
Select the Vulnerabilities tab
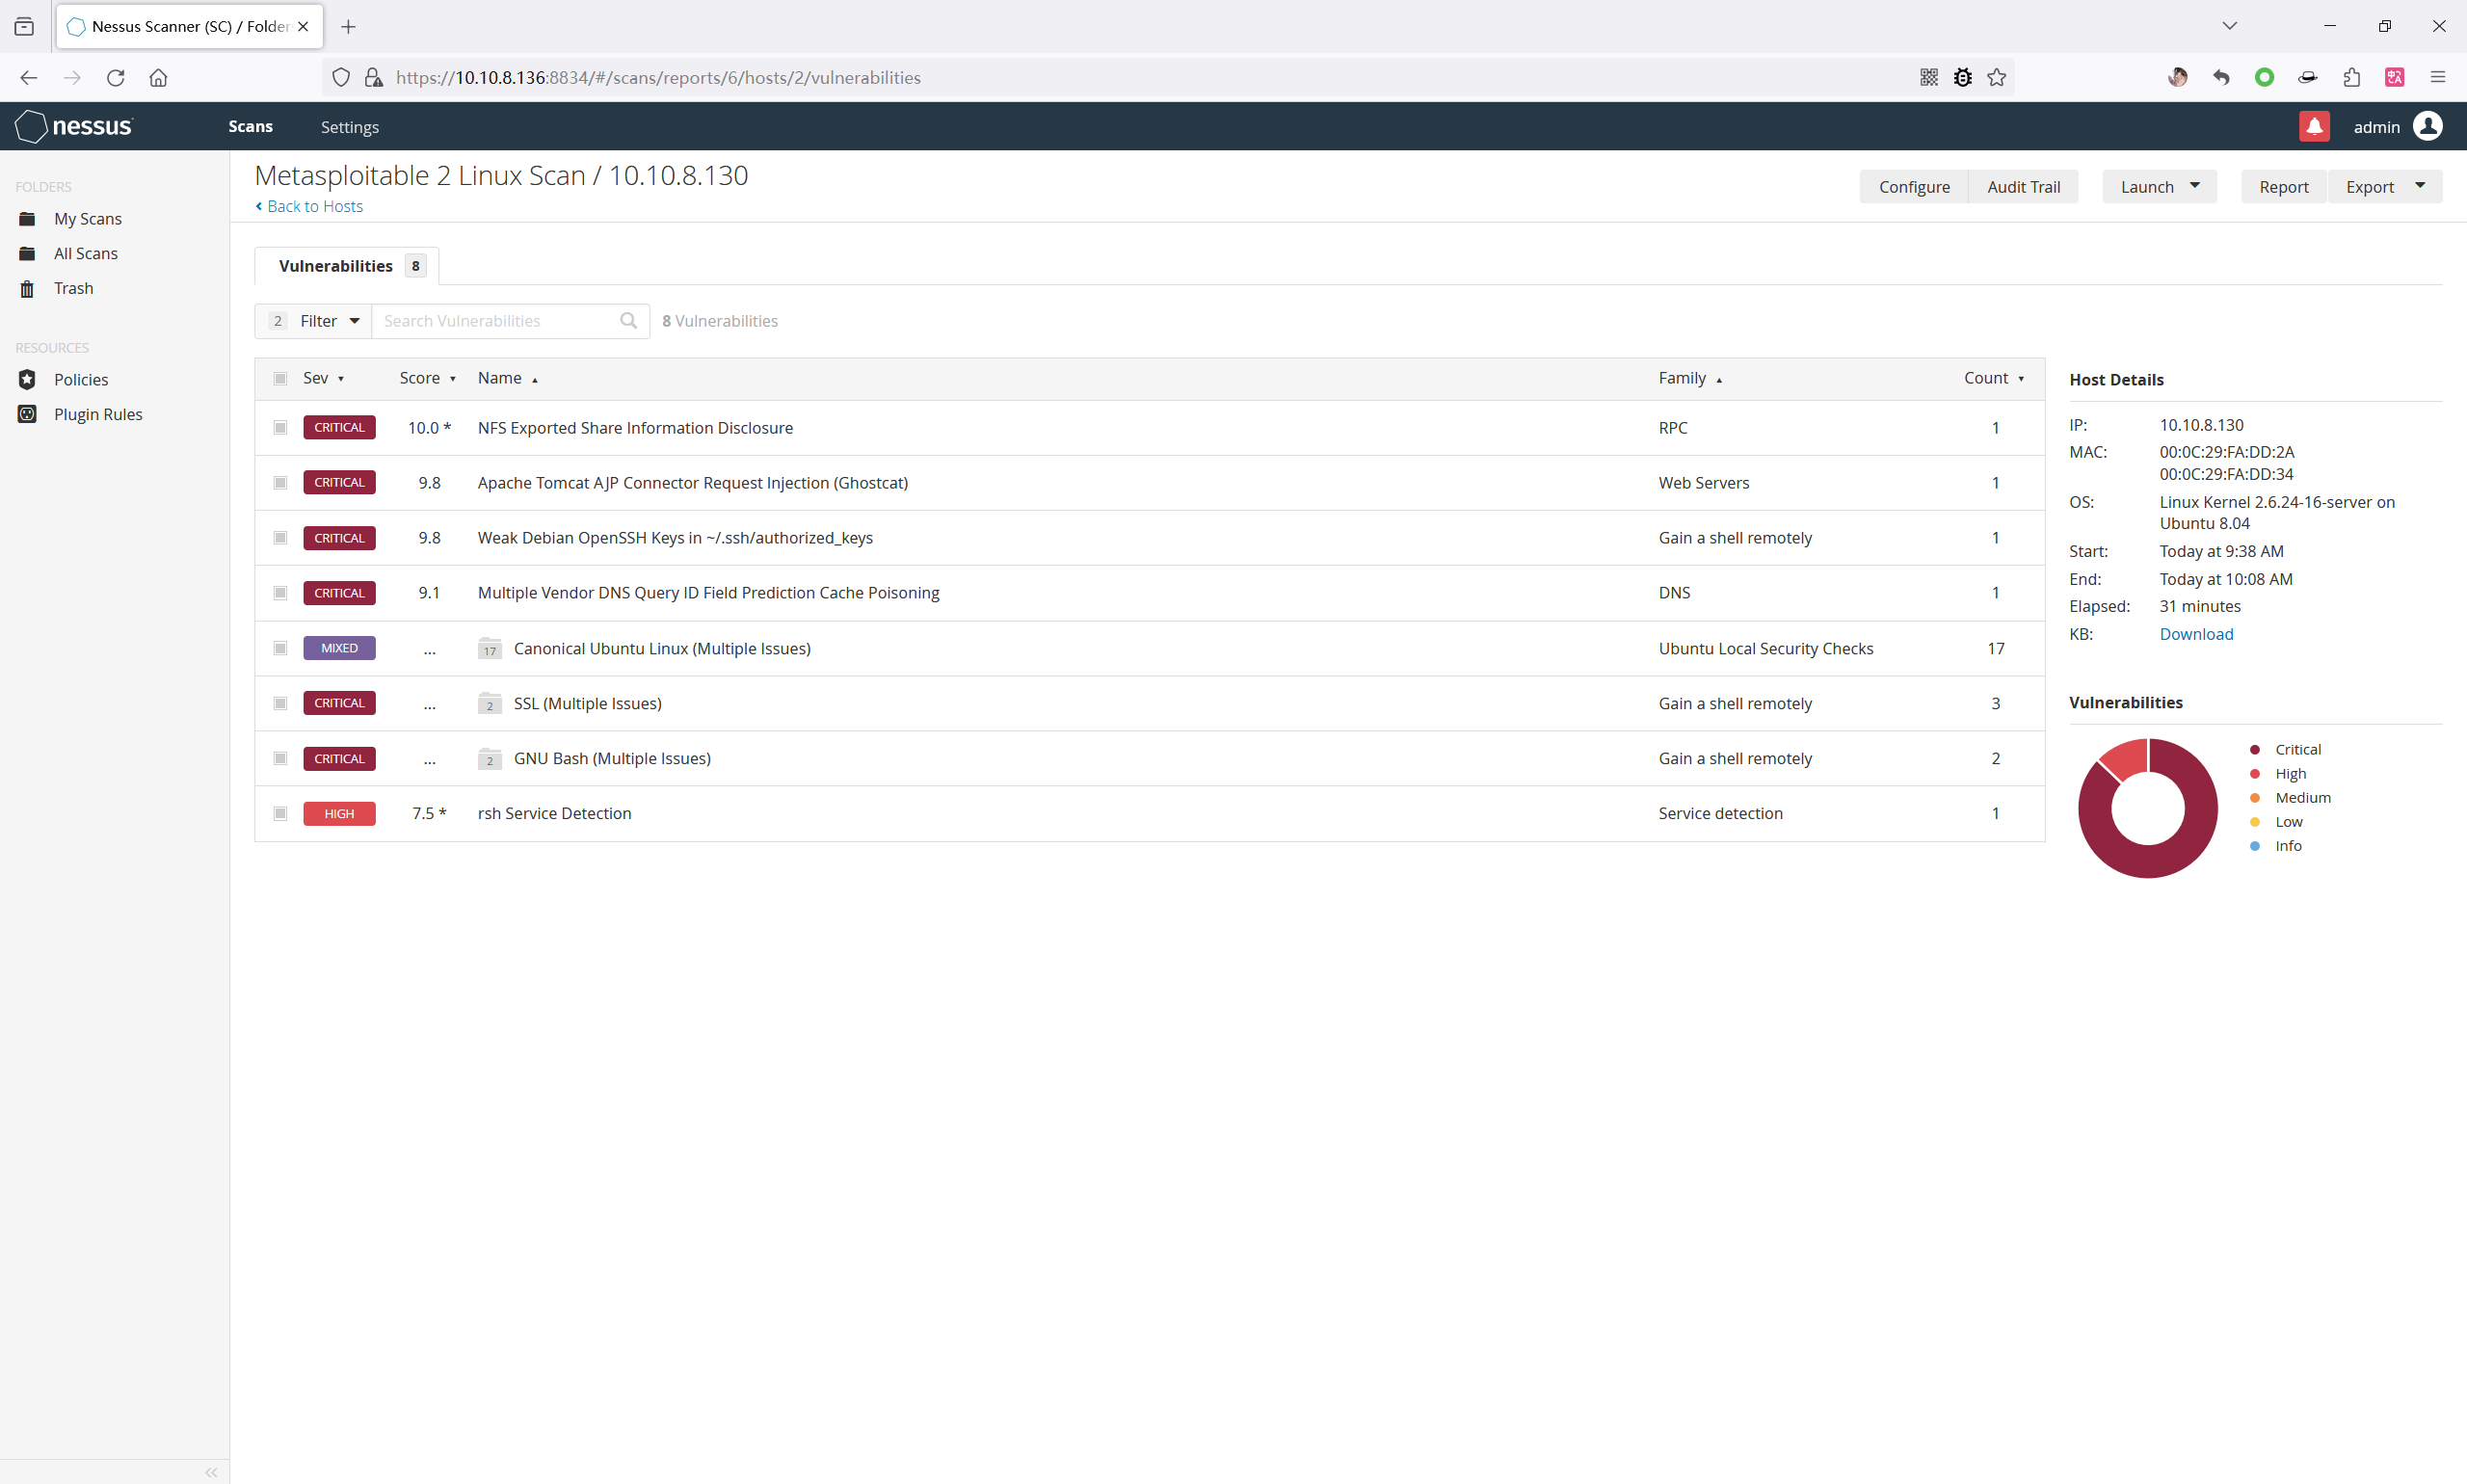pyautogui.click(x=347, y=266)
